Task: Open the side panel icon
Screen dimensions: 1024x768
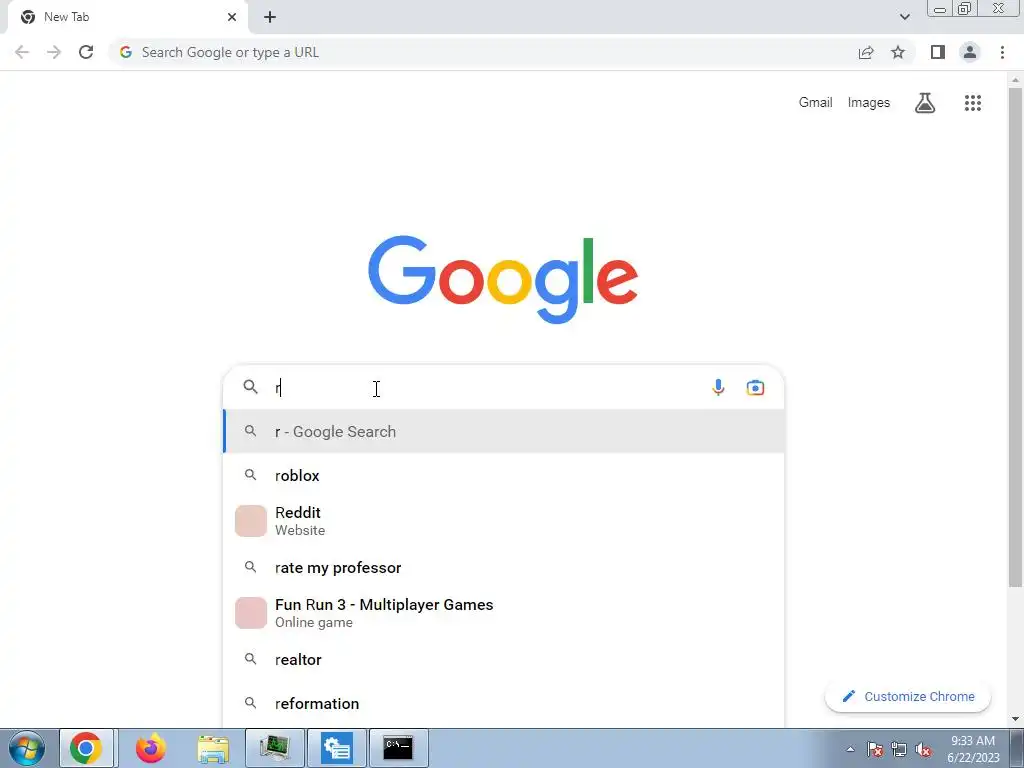Action: [938, 52]
